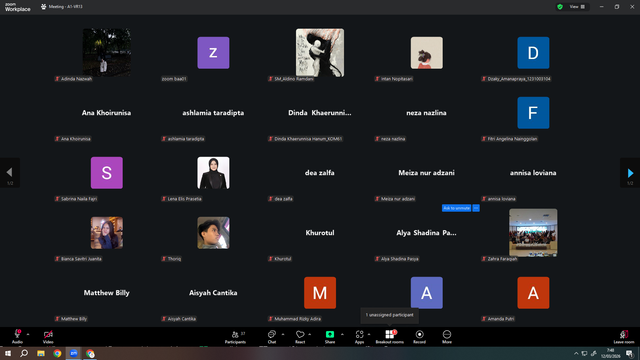This screenshot has width=640, height=360.
Task: Open the Participants panel
Action: click(235, 337)
